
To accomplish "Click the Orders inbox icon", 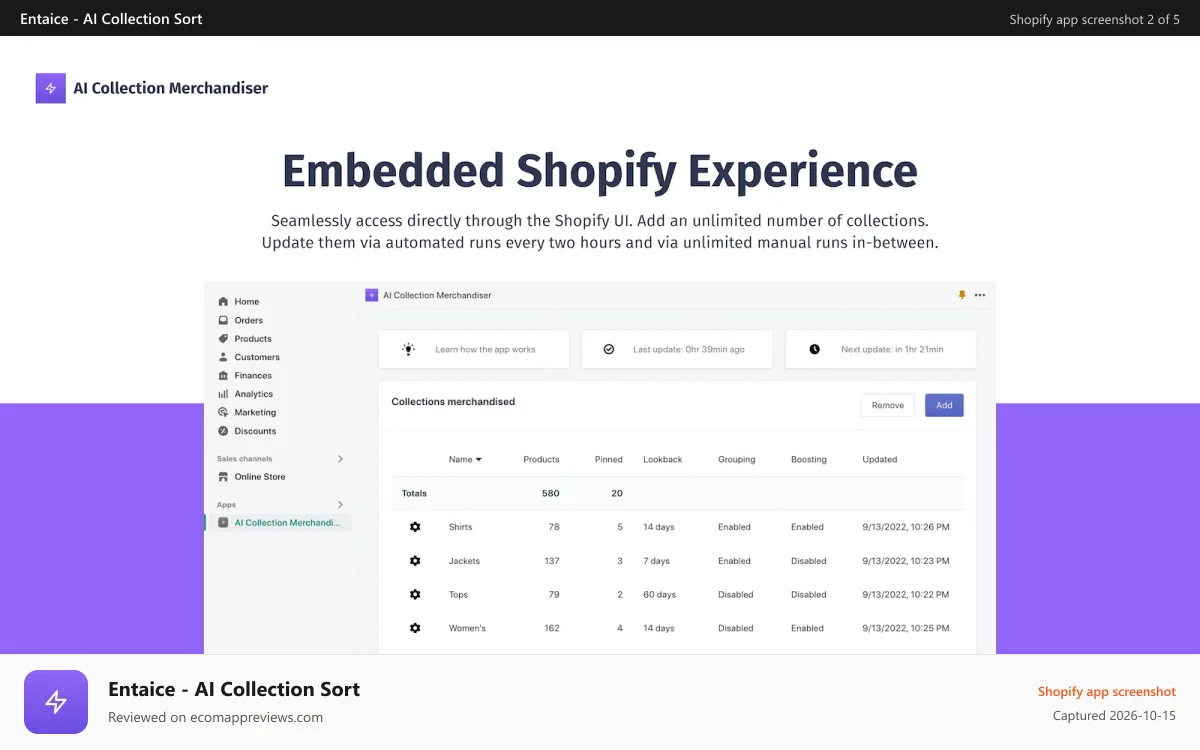I will [223, 320].
